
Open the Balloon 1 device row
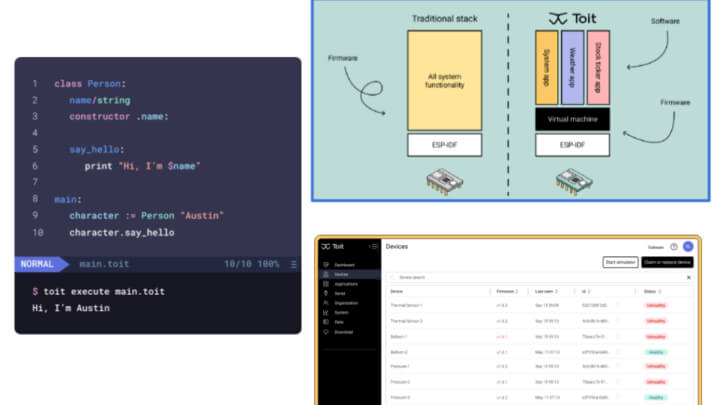[x=540, y=337]
